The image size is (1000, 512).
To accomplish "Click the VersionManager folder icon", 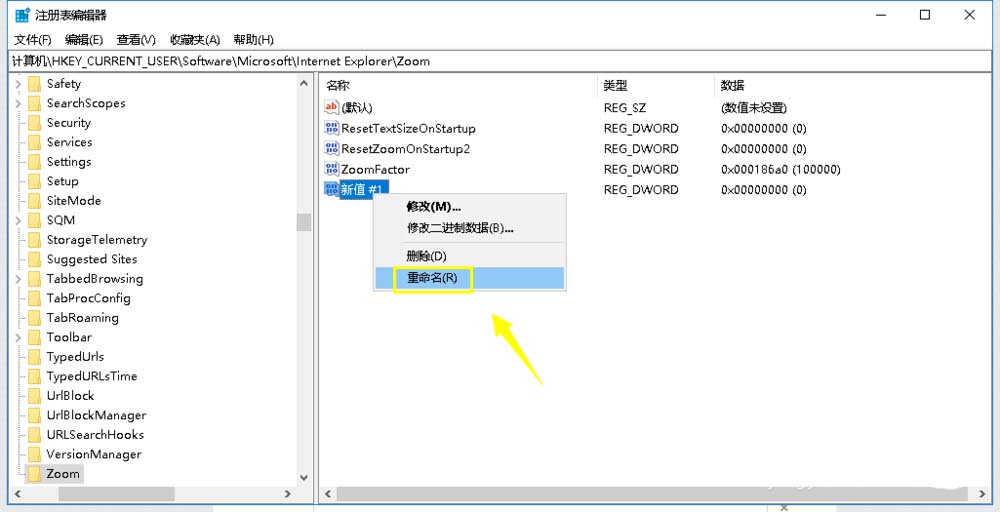I will point(34,454).
